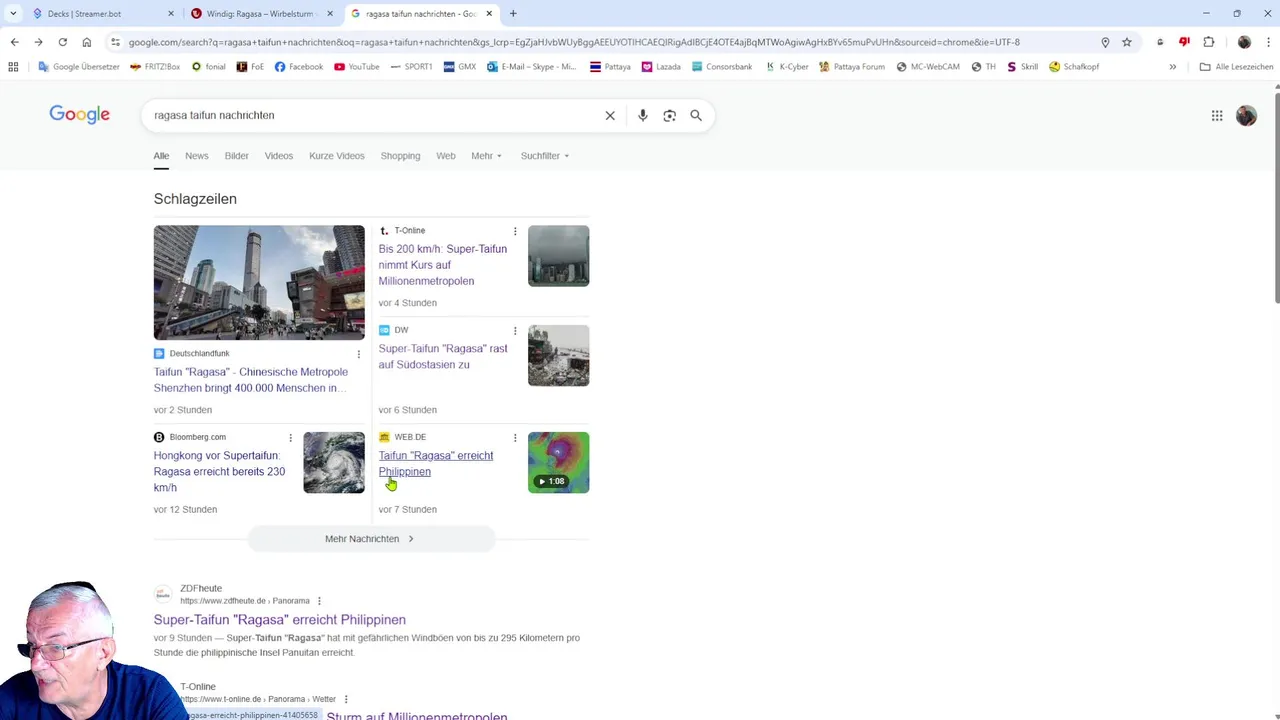Select the Web results tab
The image size is (1280, 720).
446,156
